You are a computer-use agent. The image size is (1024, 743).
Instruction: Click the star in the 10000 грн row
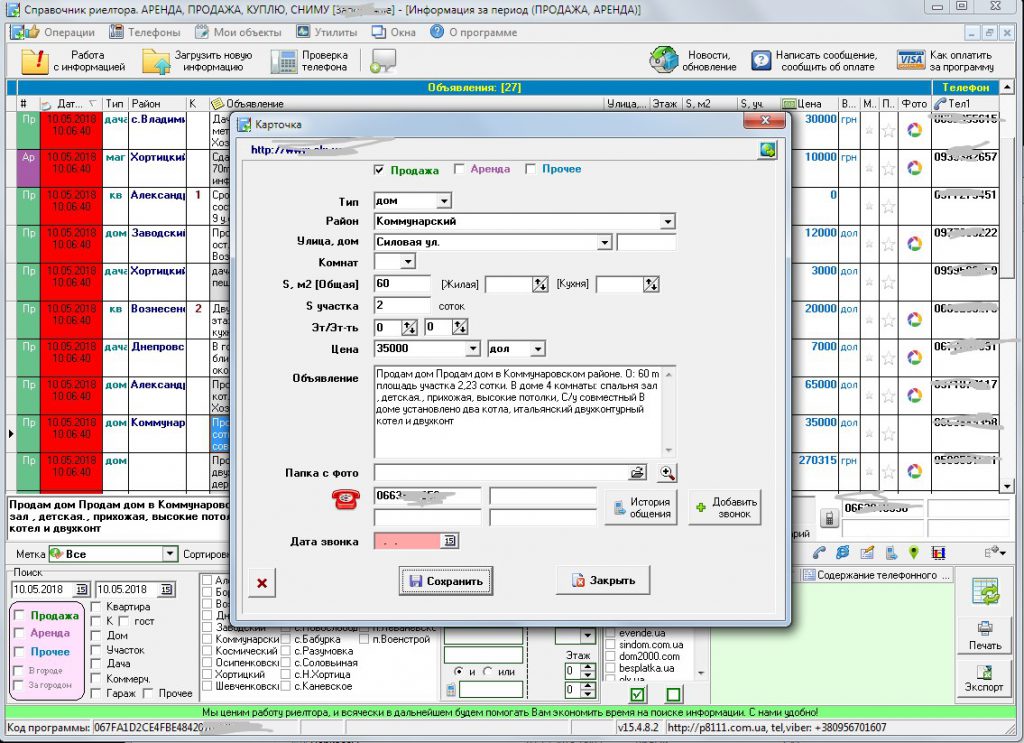[888, 168]
